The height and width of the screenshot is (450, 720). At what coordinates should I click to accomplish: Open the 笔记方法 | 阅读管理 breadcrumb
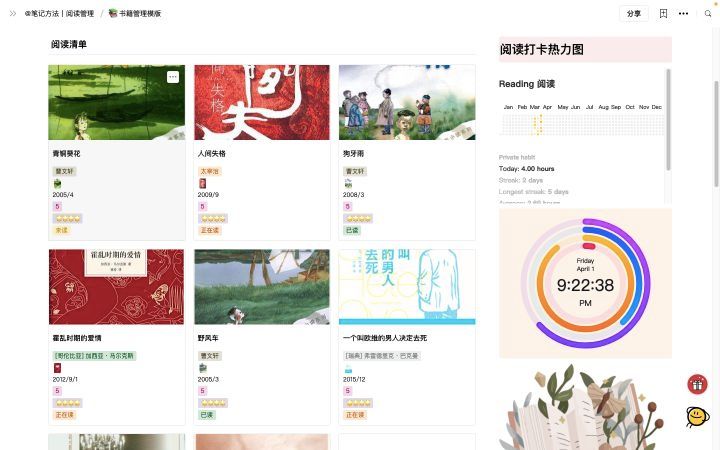point(60,14)
